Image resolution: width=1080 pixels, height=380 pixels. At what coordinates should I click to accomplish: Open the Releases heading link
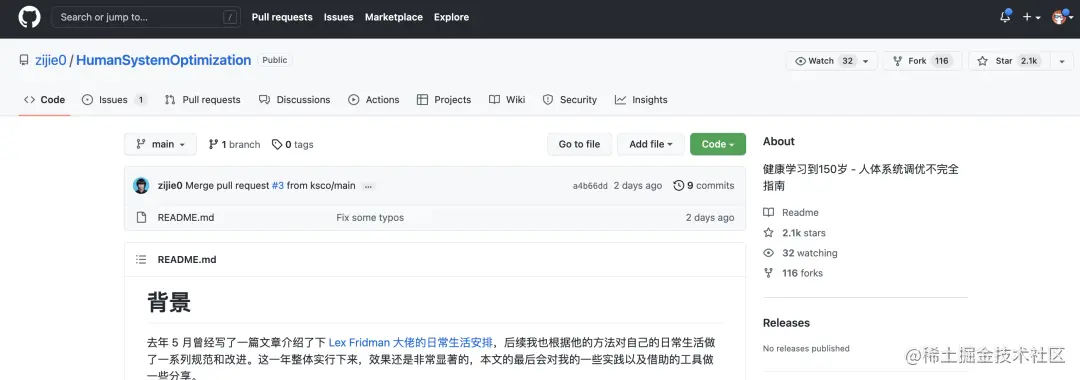[x=787, y=323]
